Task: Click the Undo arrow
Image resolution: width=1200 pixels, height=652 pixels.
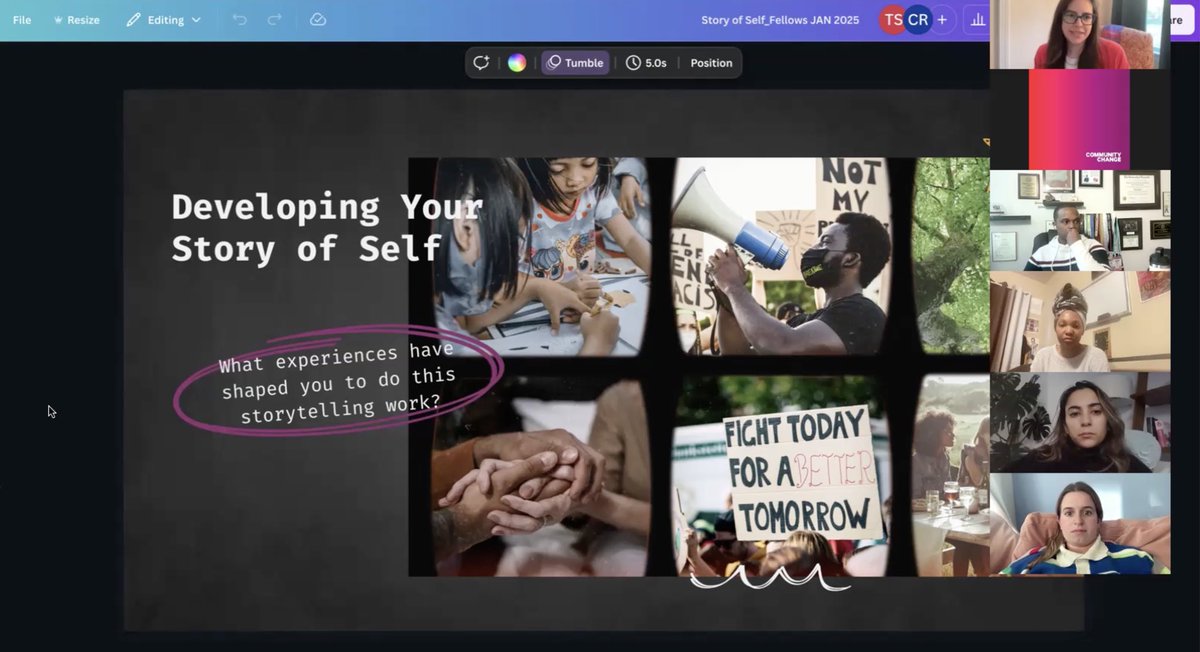Action: tap(239, 20)
